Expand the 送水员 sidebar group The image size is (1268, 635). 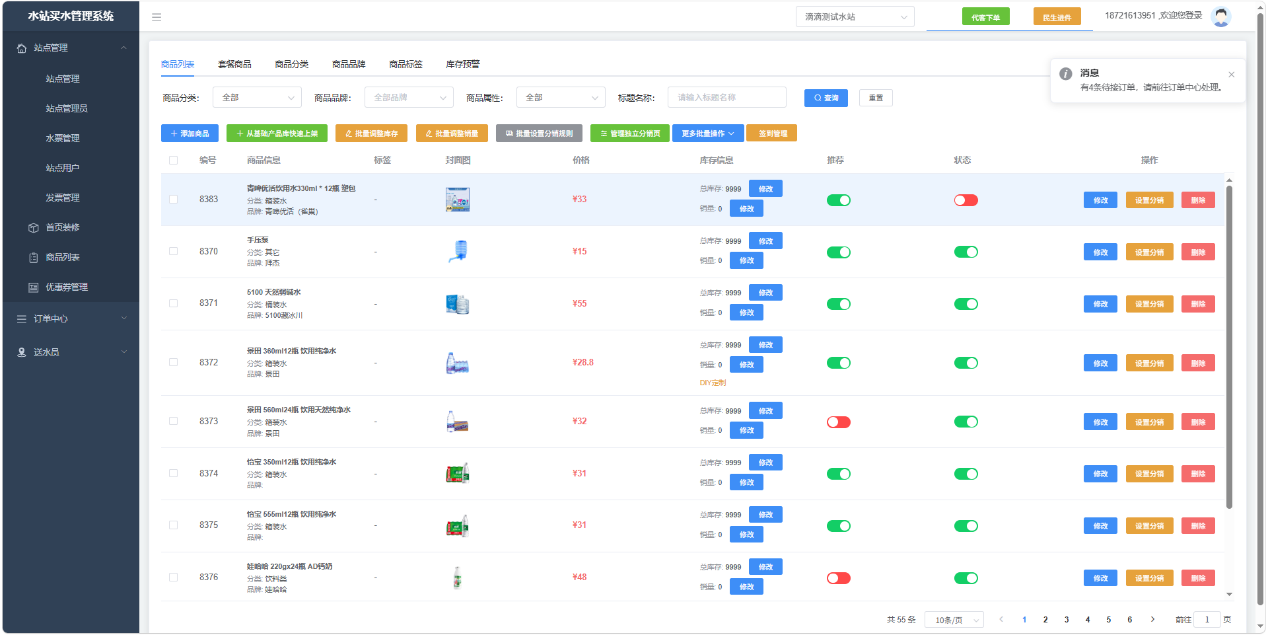click(70, 352)
